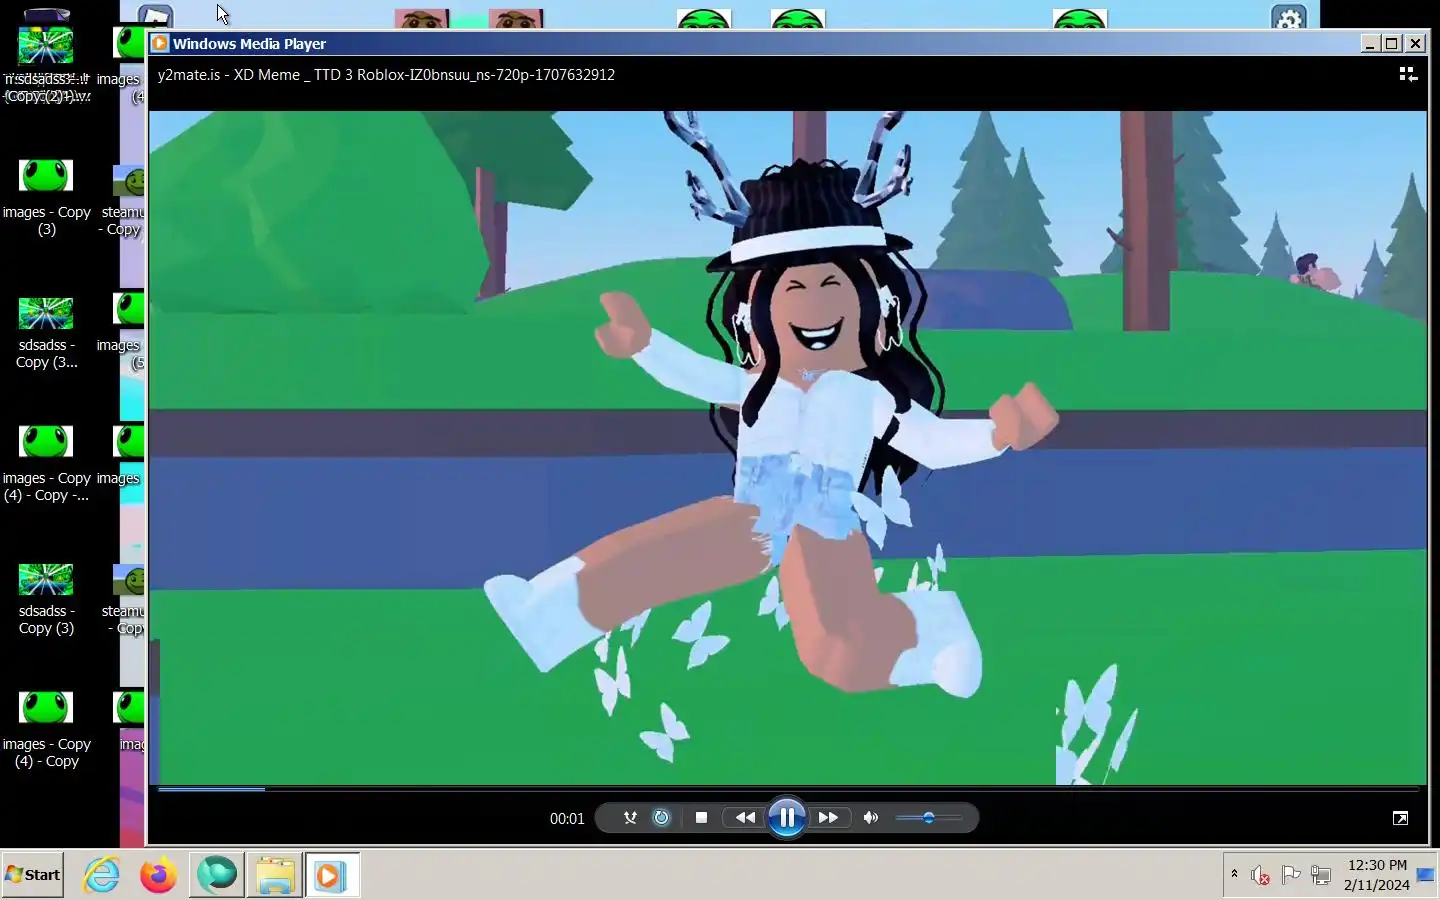Pause the video in Windows Media Player
Viewport: 1440px width, 900px height.
[787, 818]
